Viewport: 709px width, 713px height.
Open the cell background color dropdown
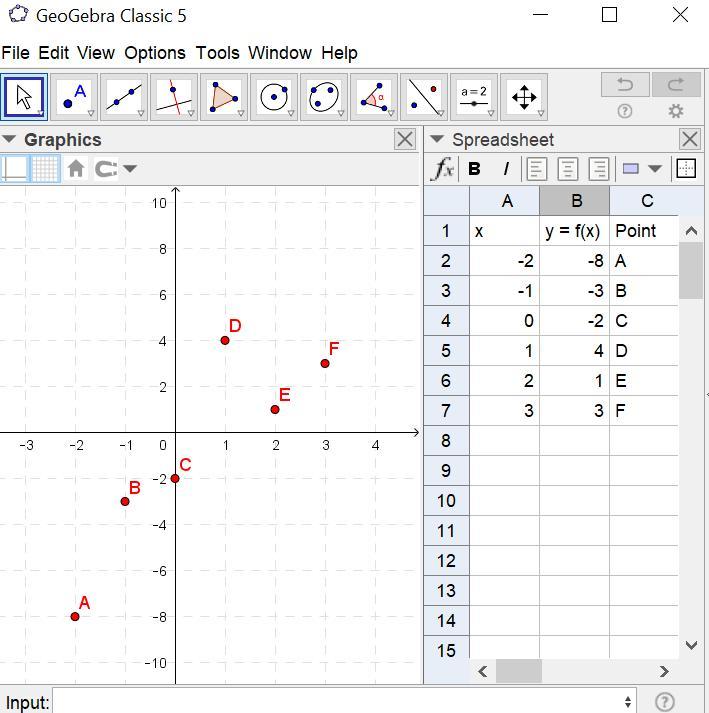(655, 169)
